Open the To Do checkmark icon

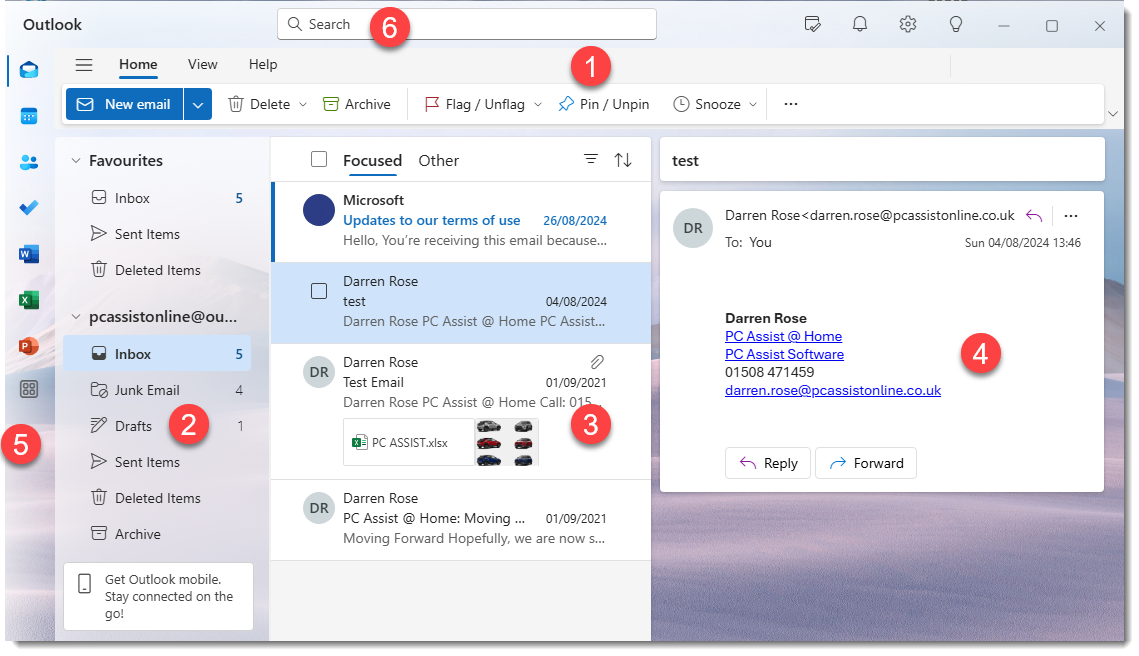[x=28, y=207]
